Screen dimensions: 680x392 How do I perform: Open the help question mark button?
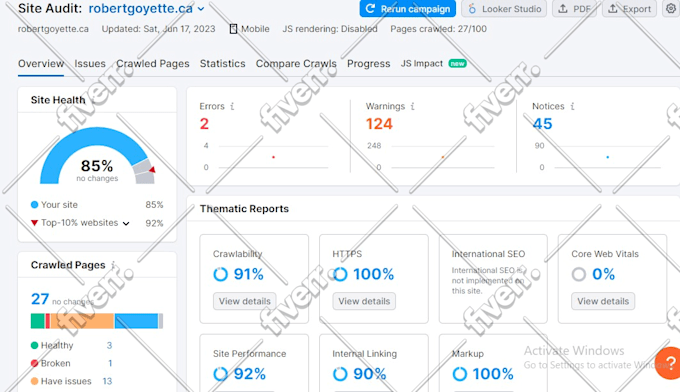tap(669, 363)
